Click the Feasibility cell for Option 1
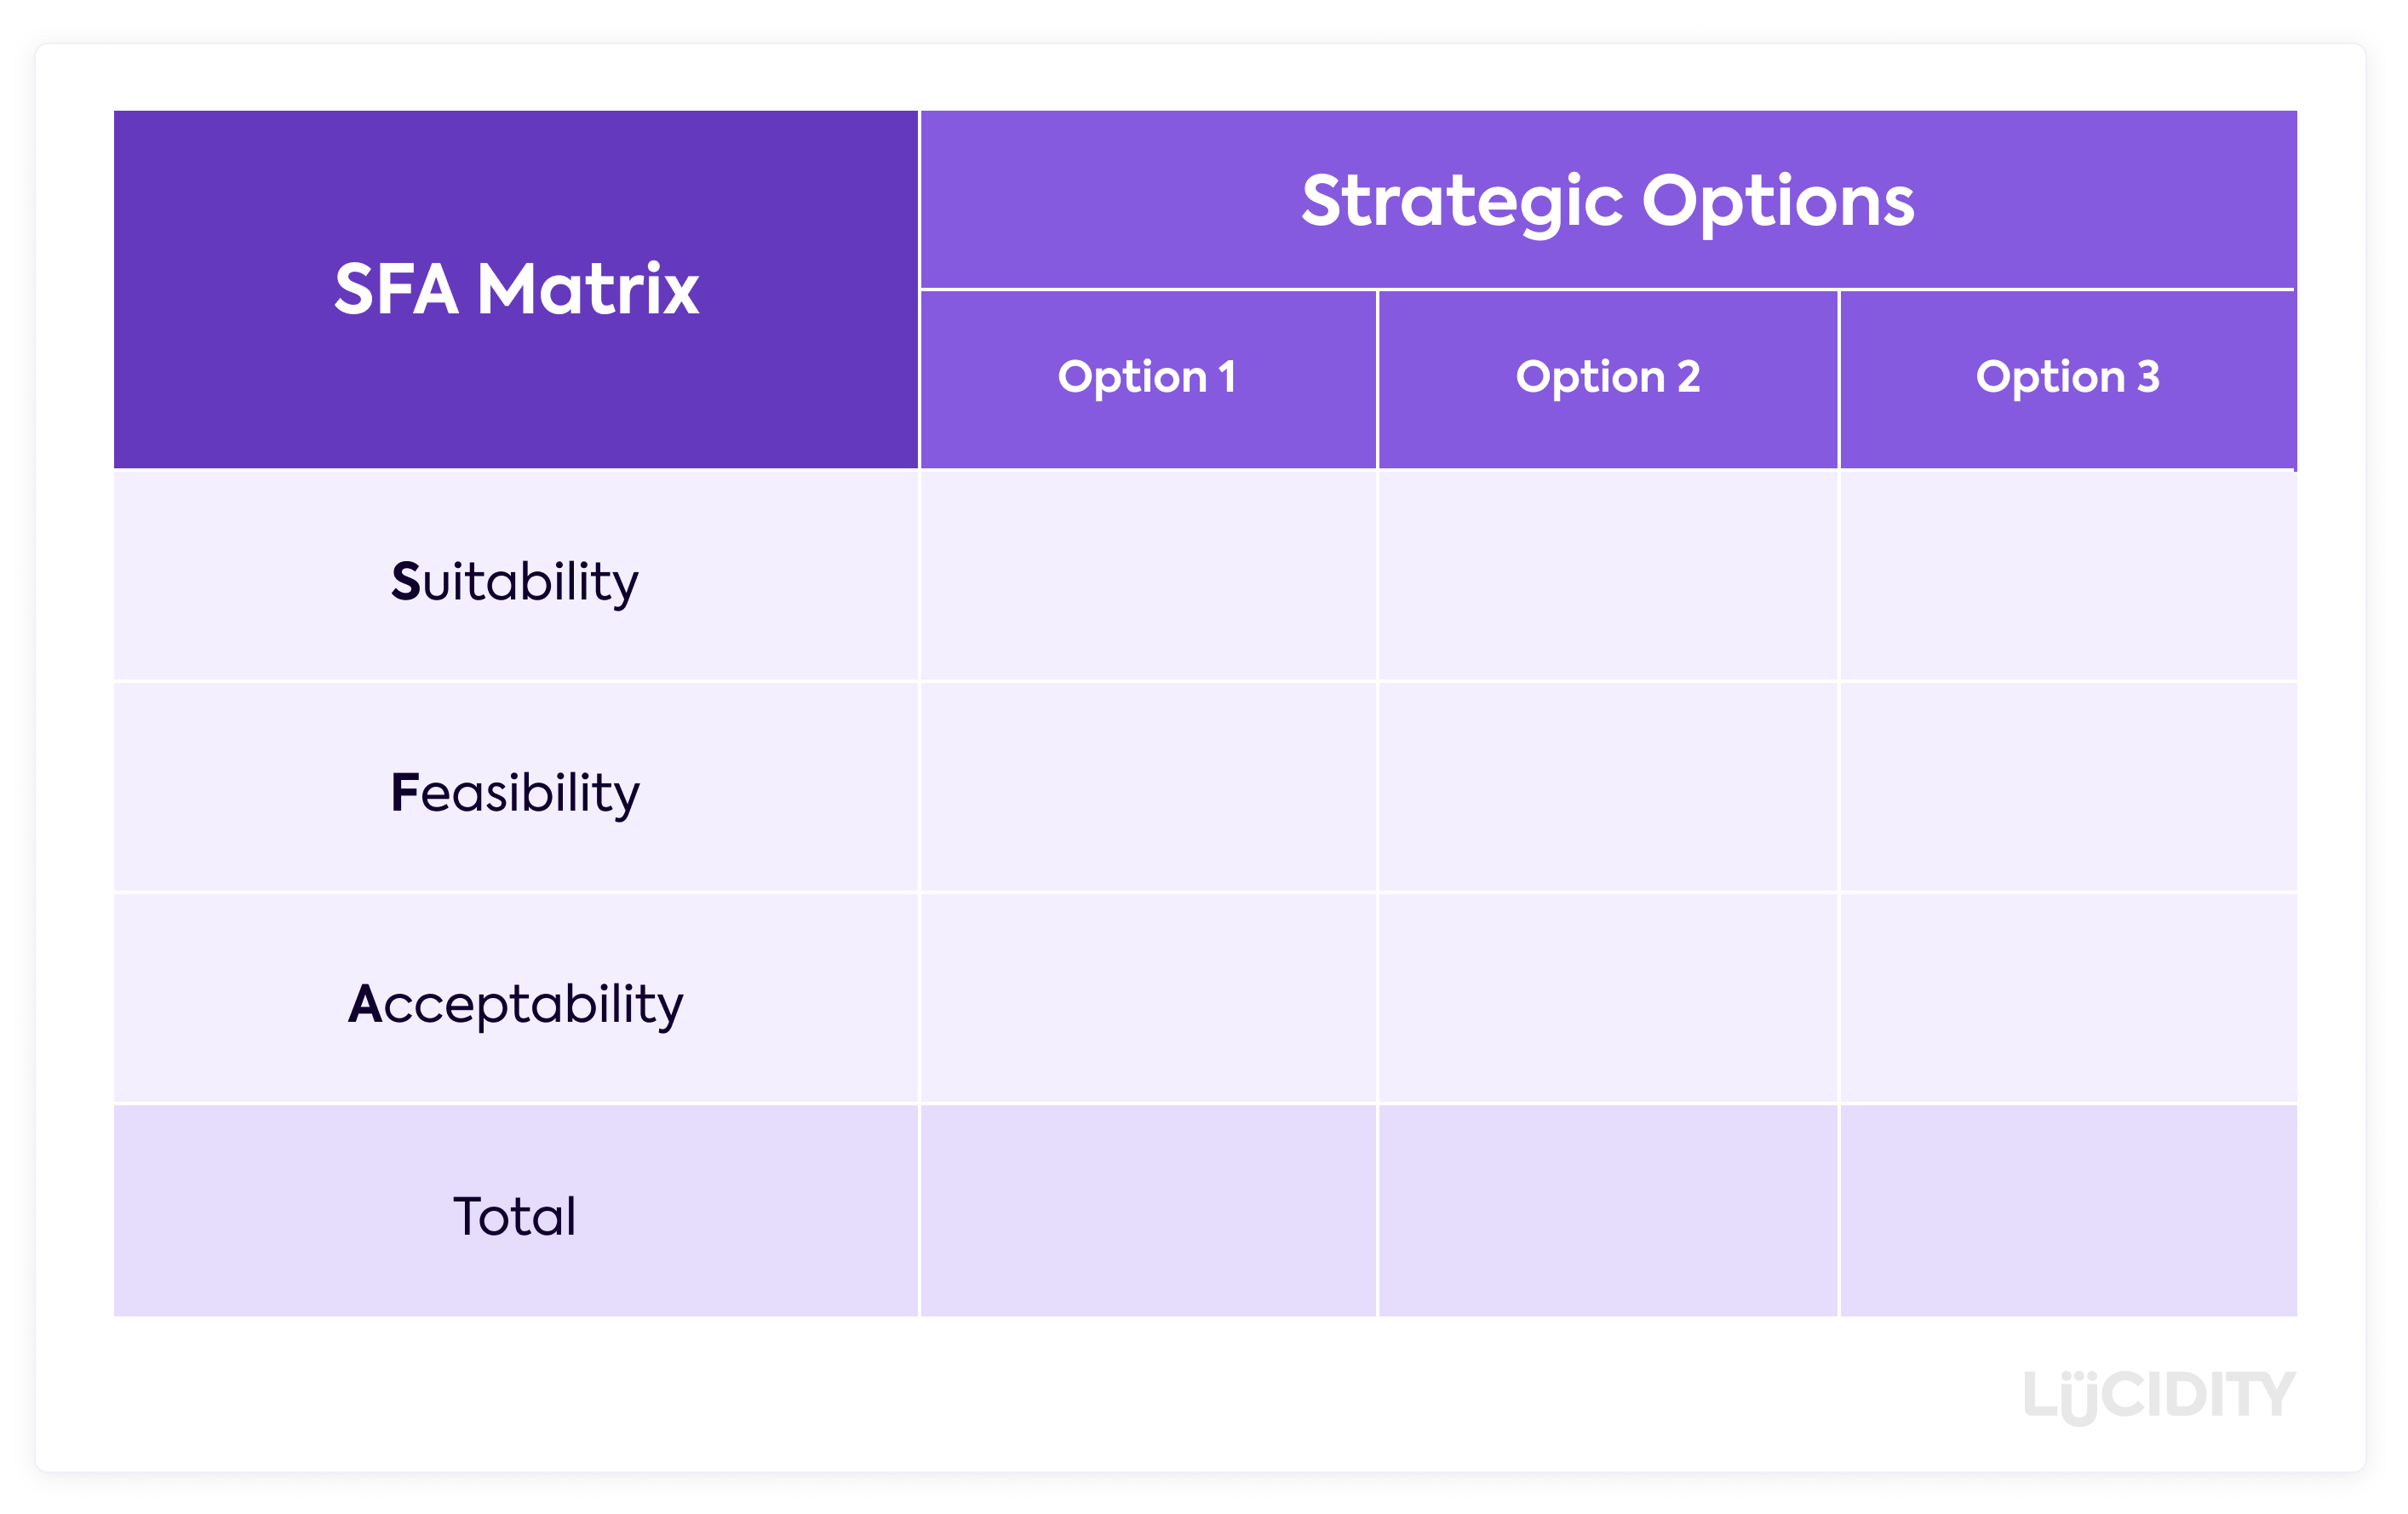 point(1147,788)
